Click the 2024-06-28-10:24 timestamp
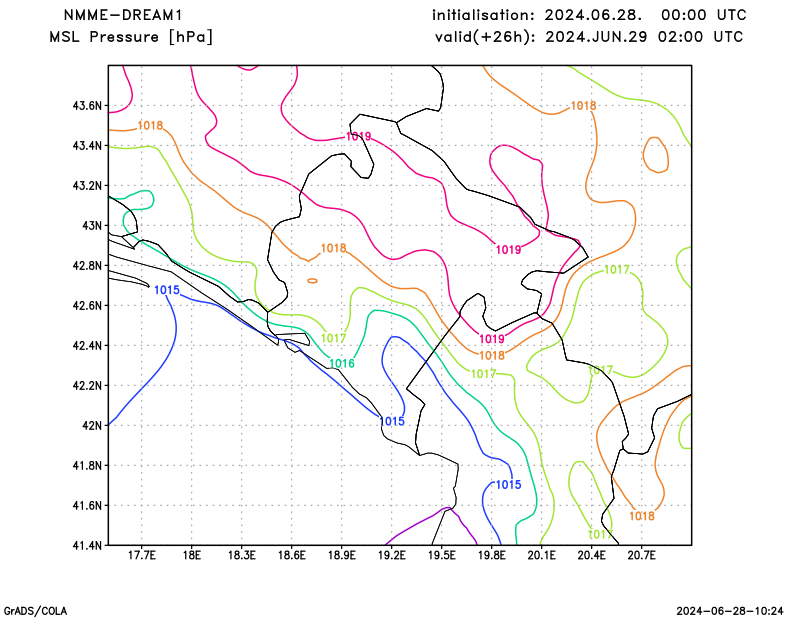 (730, 611)
